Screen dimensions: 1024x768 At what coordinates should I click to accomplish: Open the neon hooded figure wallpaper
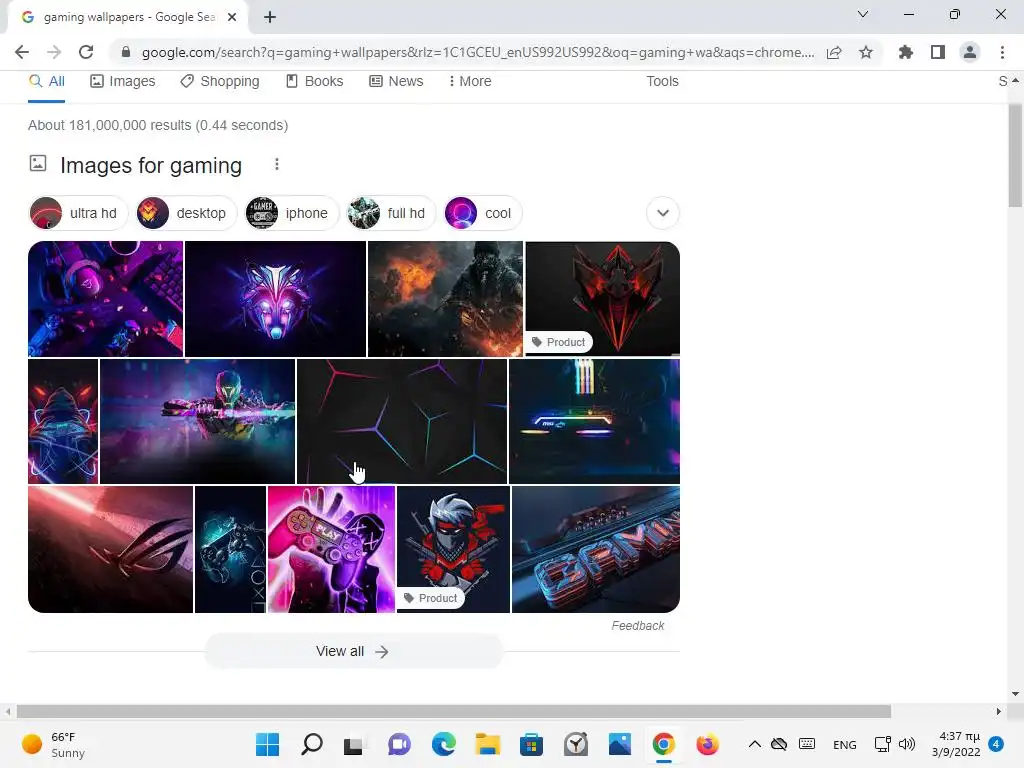click(x=63, y=421)
